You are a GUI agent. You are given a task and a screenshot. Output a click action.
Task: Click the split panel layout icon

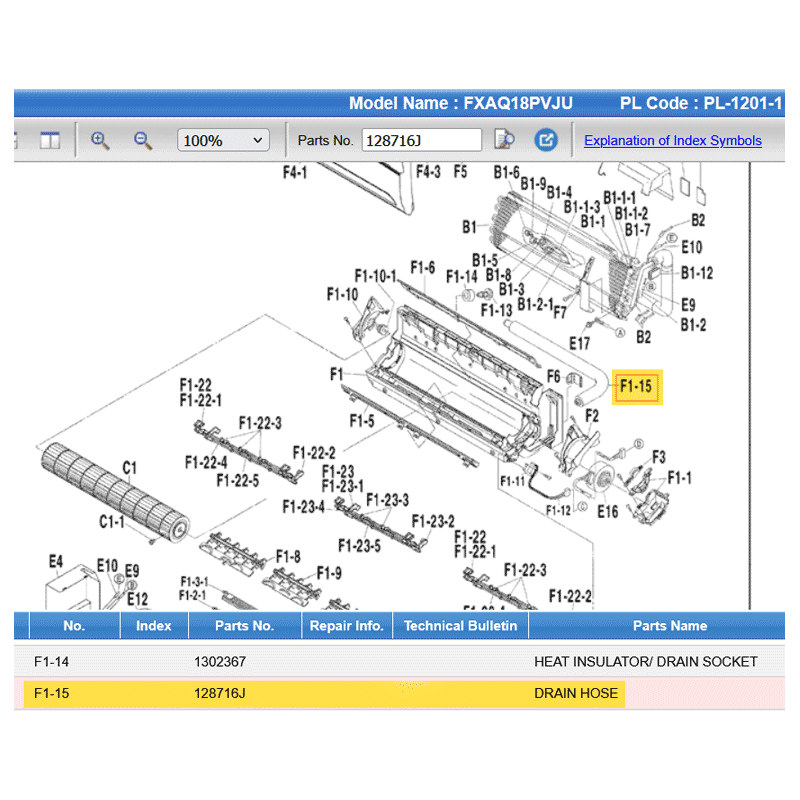pyautogui.click(x=50, y=140)
